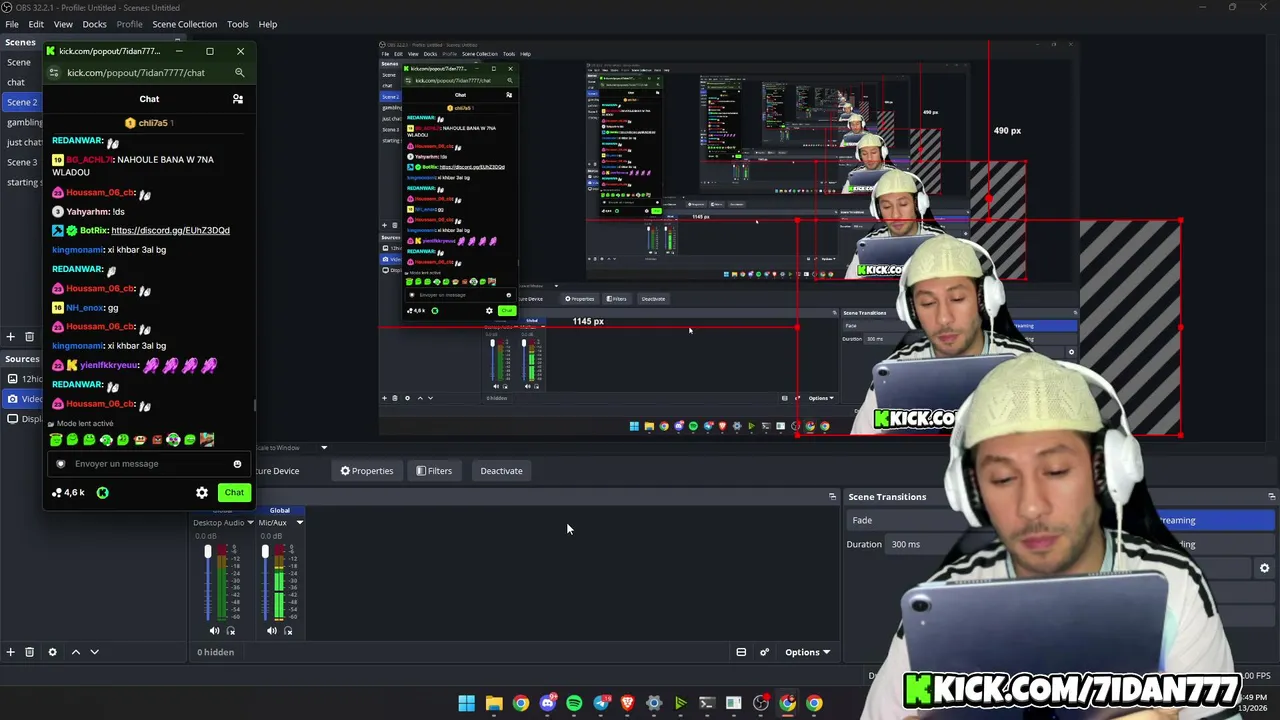Open the Windows Start menu
This screenshot has height=720, width=1280.
[x=467, y=703]
